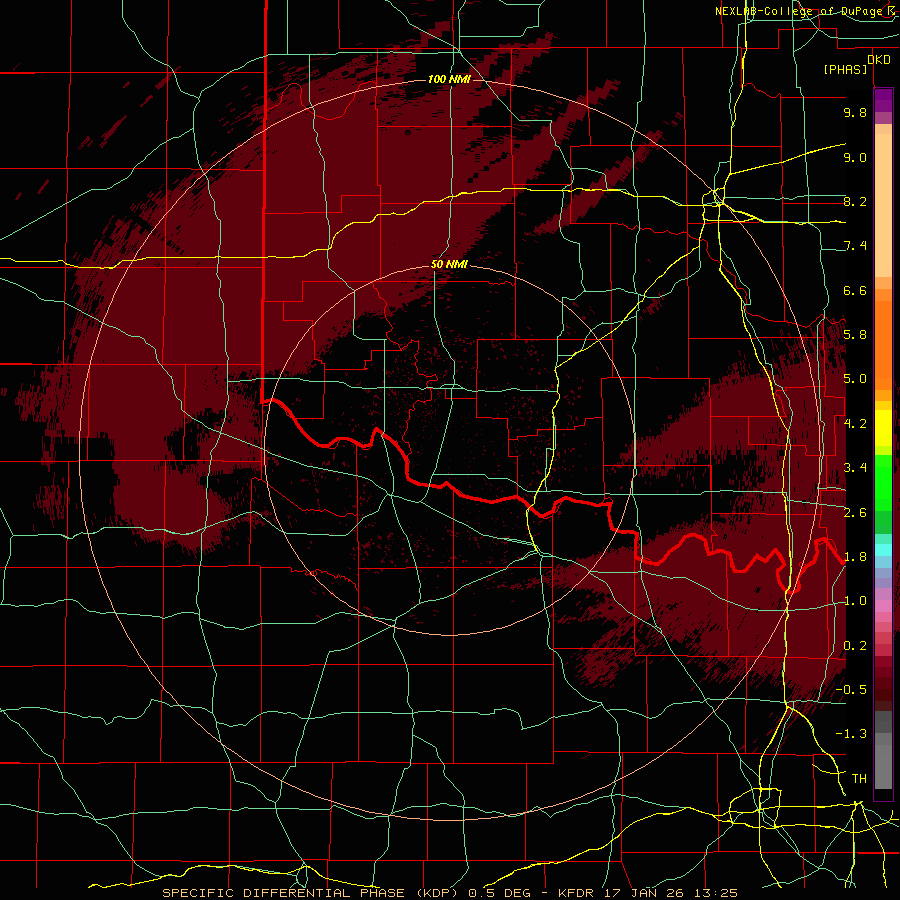Click the 1.8 scale label
The width and height of the screenshot is (900, 900).
pos(855,557)
